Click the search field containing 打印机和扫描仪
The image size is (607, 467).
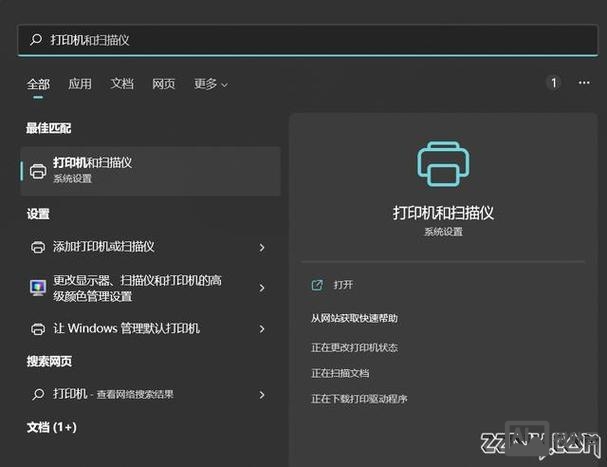308,40
